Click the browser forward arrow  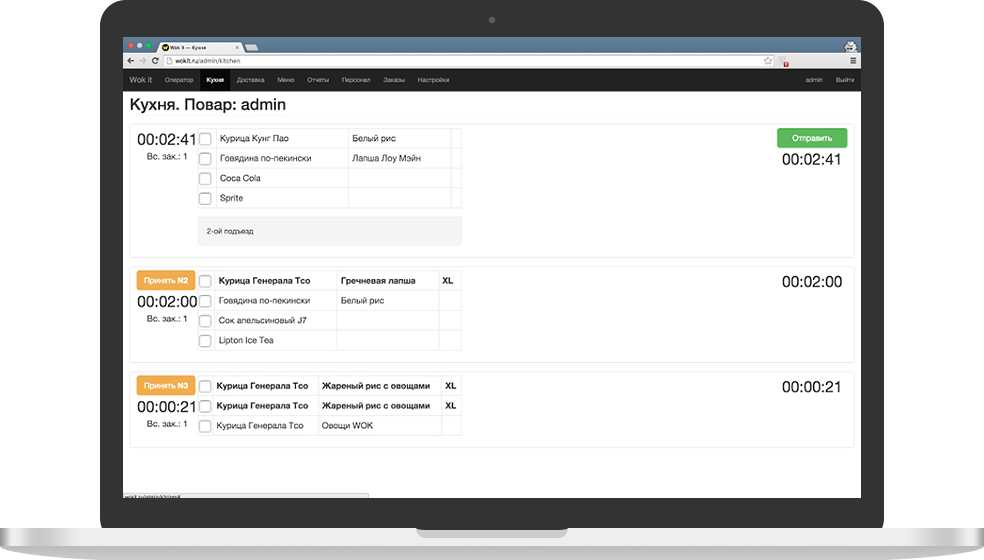[142, 61]
